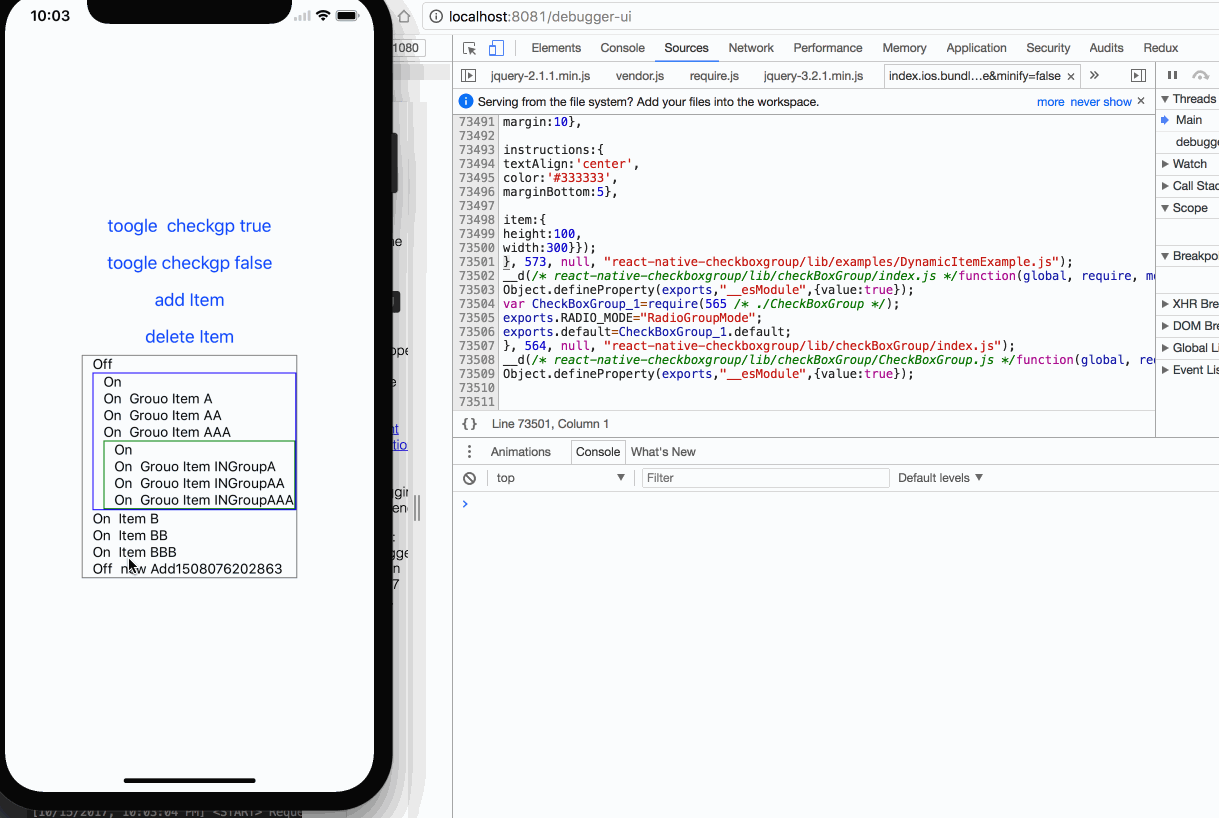Click the site info icon in the address bar

pyautogui.click(x=436, y=16)
